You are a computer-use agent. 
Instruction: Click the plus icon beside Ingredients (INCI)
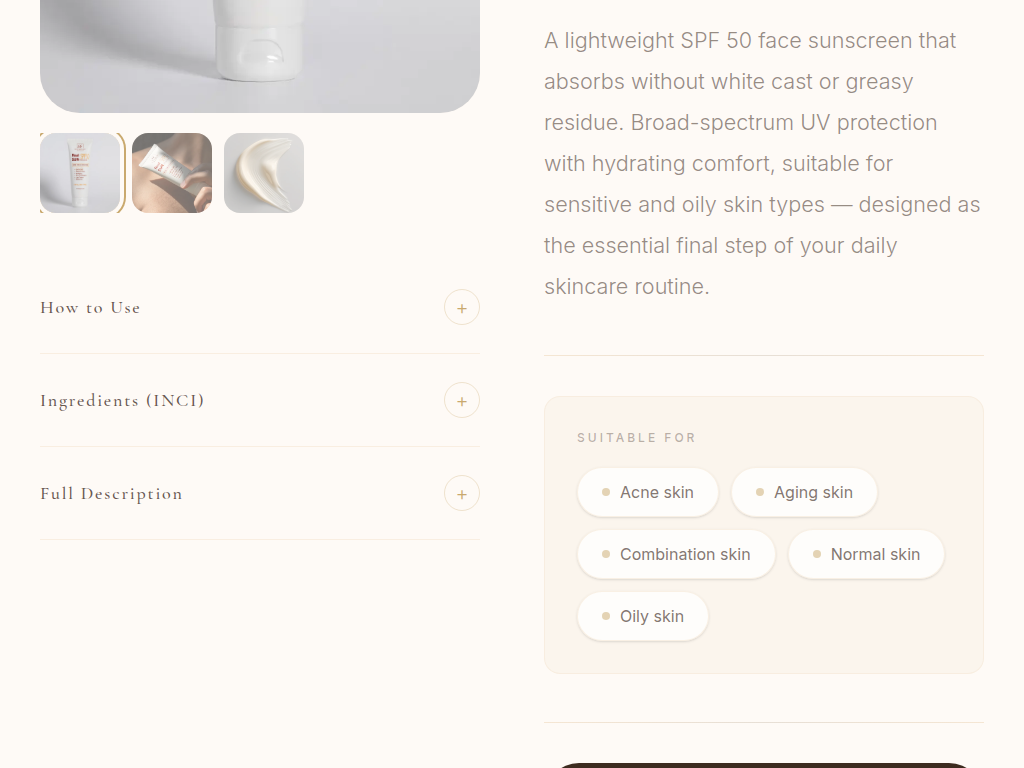click(462, 401)
